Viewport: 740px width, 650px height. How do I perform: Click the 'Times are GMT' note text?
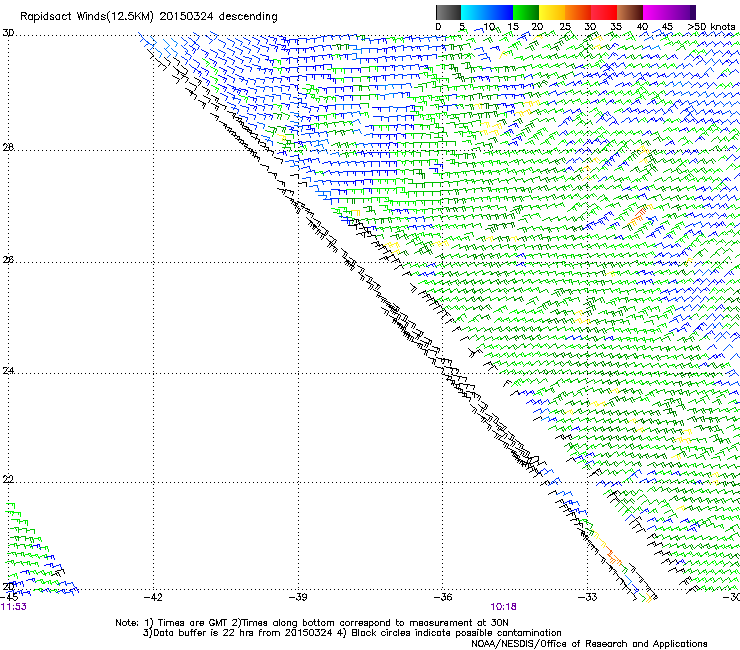pos(192,623)
